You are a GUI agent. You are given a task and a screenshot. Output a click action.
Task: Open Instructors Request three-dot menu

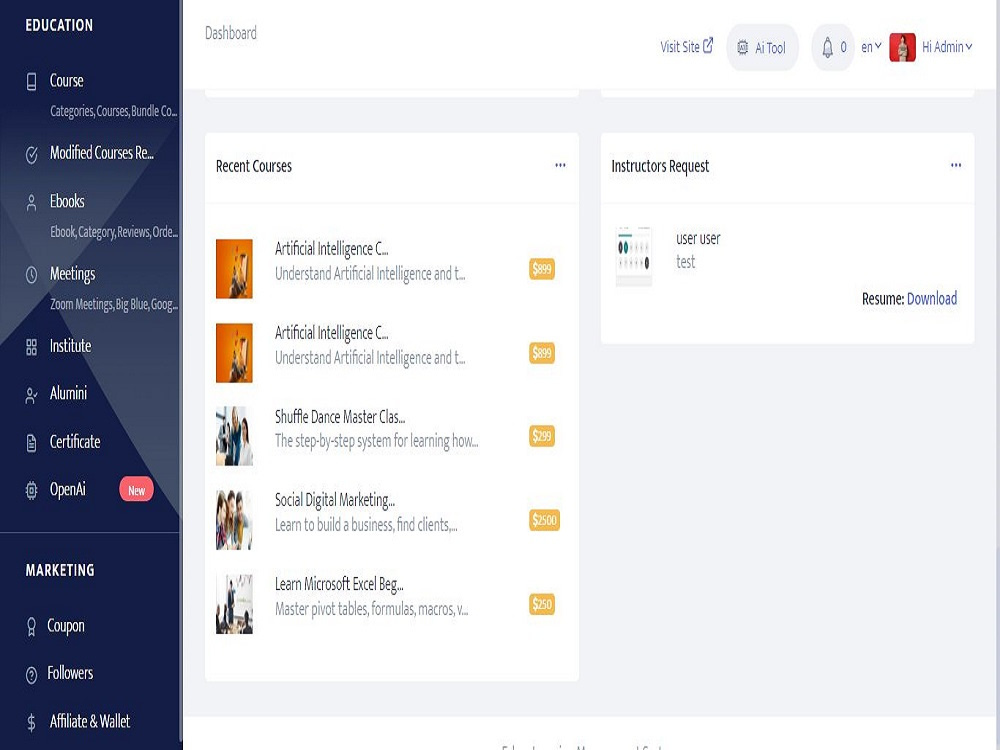click(955, 165)
